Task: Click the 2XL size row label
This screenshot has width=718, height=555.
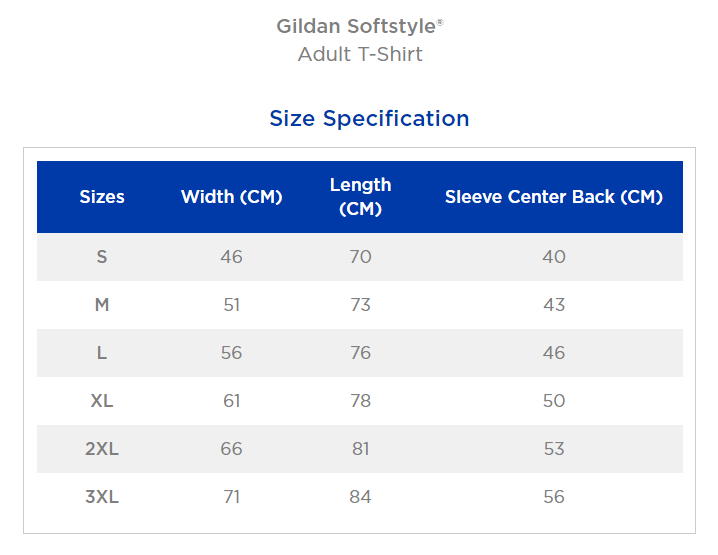Action: pyautogui.click(x=102, y=449)
